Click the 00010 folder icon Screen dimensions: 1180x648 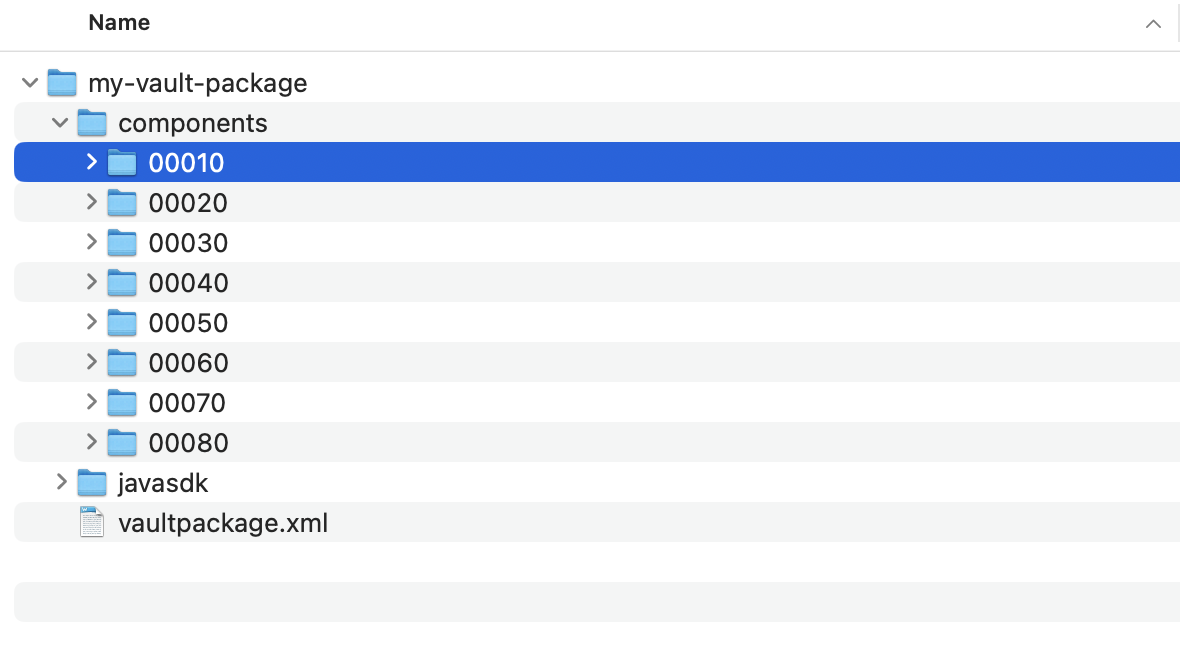(121, 162)
